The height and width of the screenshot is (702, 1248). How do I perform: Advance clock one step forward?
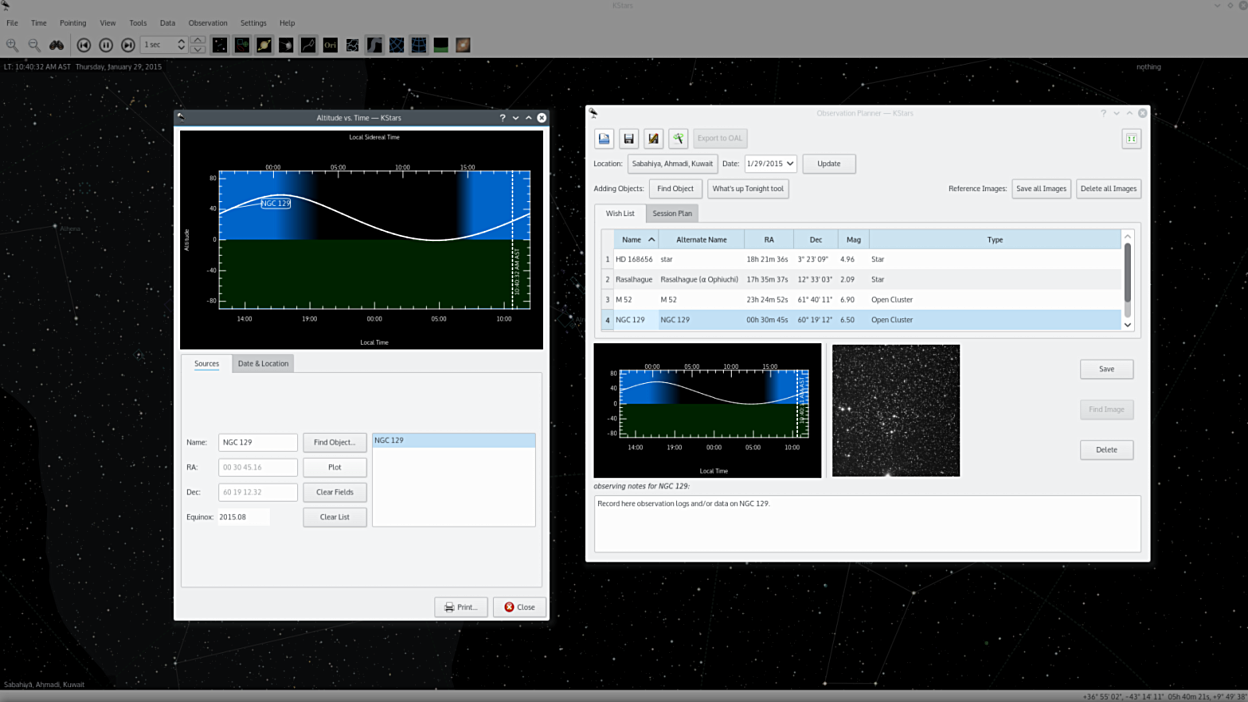tap(128, 45)
